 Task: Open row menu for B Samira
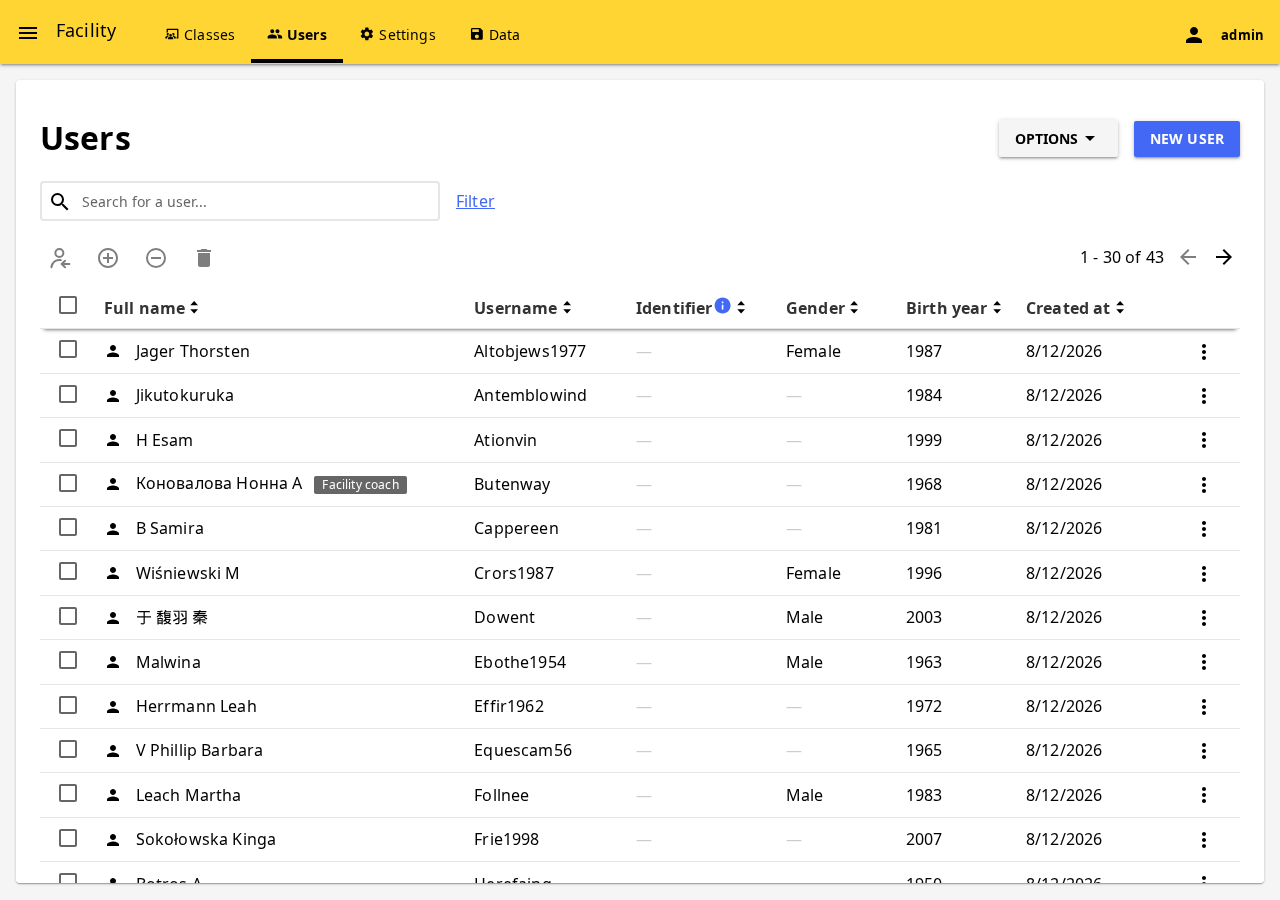click(x=1204, y=529)
